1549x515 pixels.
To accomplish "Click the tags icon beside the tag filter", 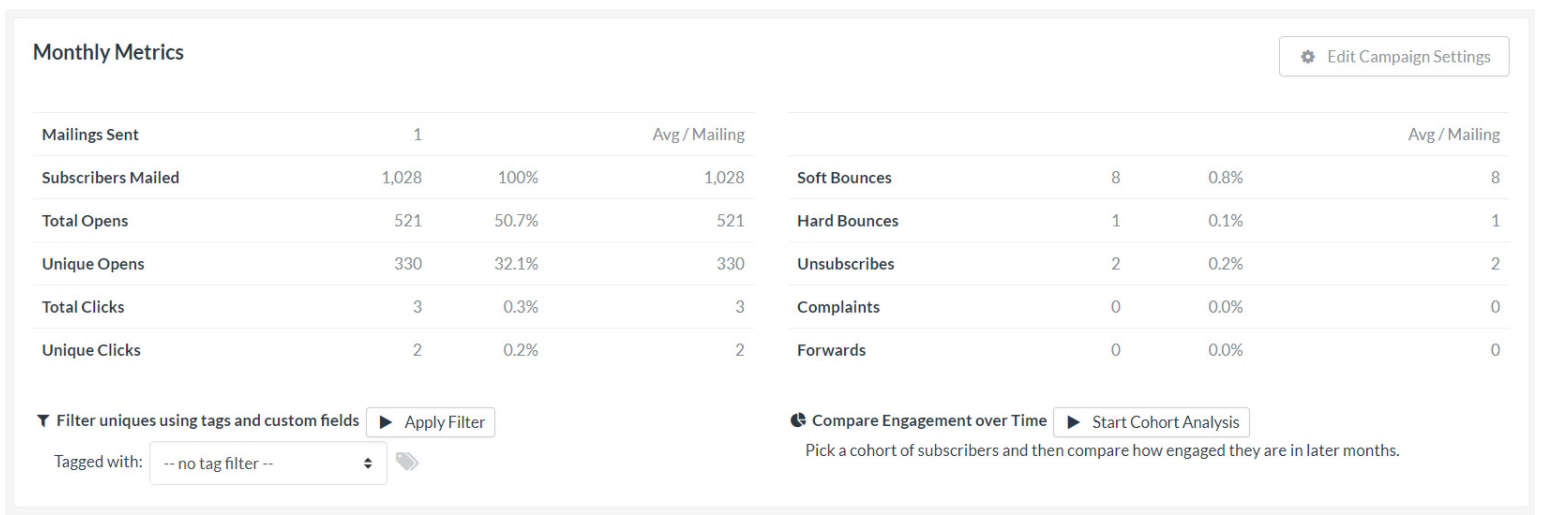I will [x=407, y=462].
